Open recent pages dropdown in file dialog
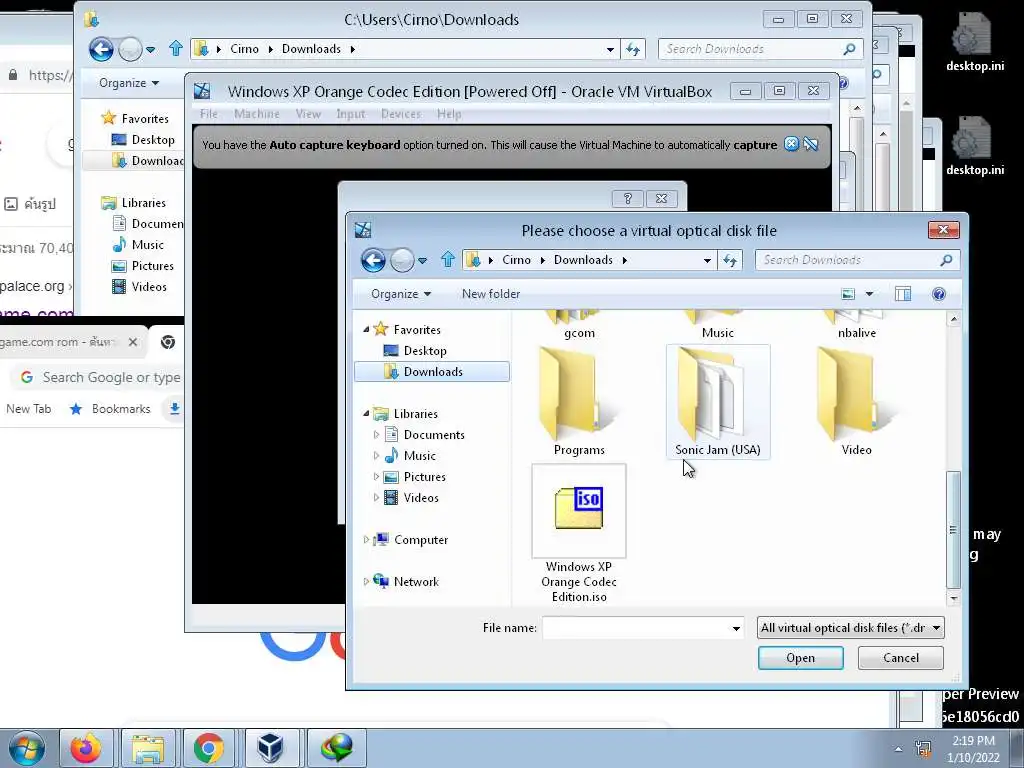 tap(423, 261)
